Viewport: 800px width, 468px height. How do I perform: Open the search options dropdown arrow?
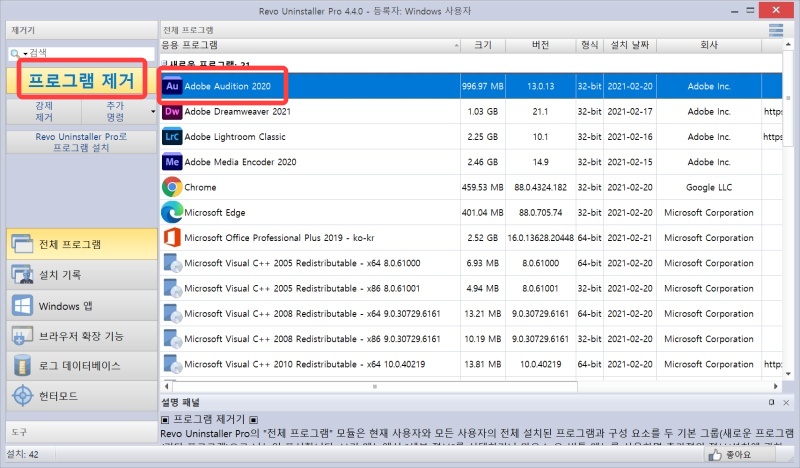(25, 54)
